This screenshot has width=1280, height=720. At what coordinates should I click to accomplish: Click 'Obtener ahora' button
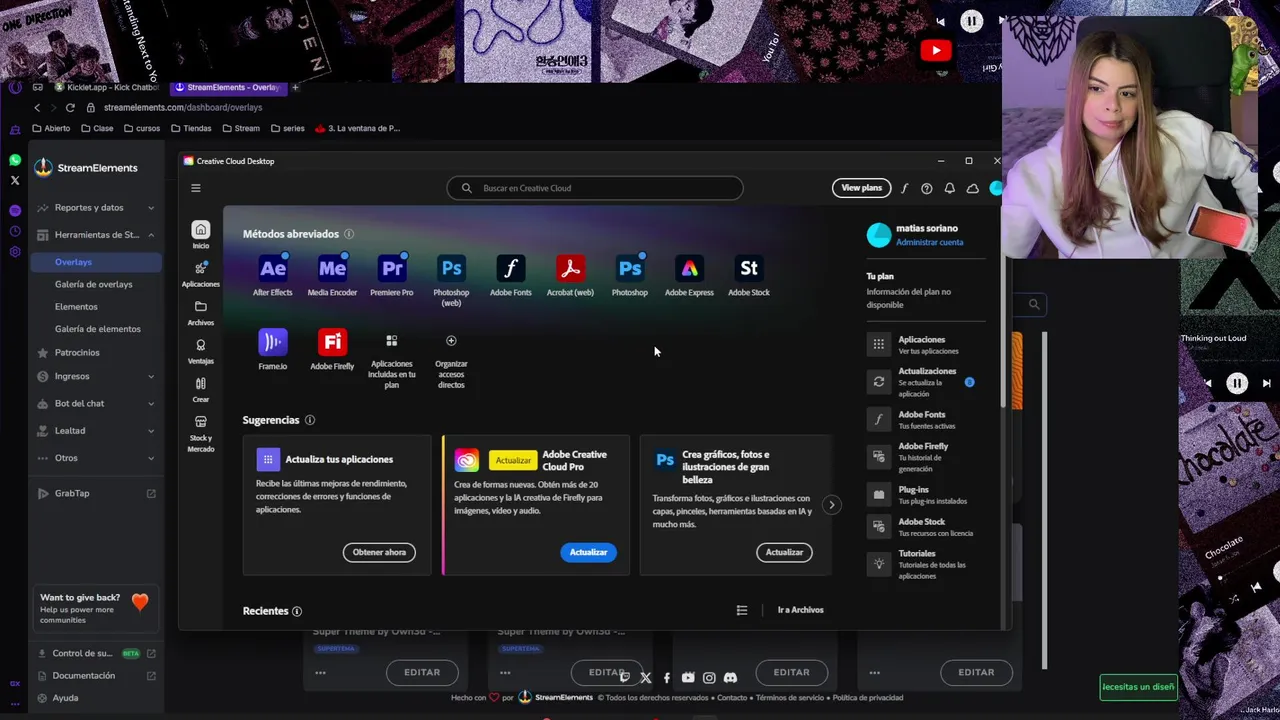[379, 552]
